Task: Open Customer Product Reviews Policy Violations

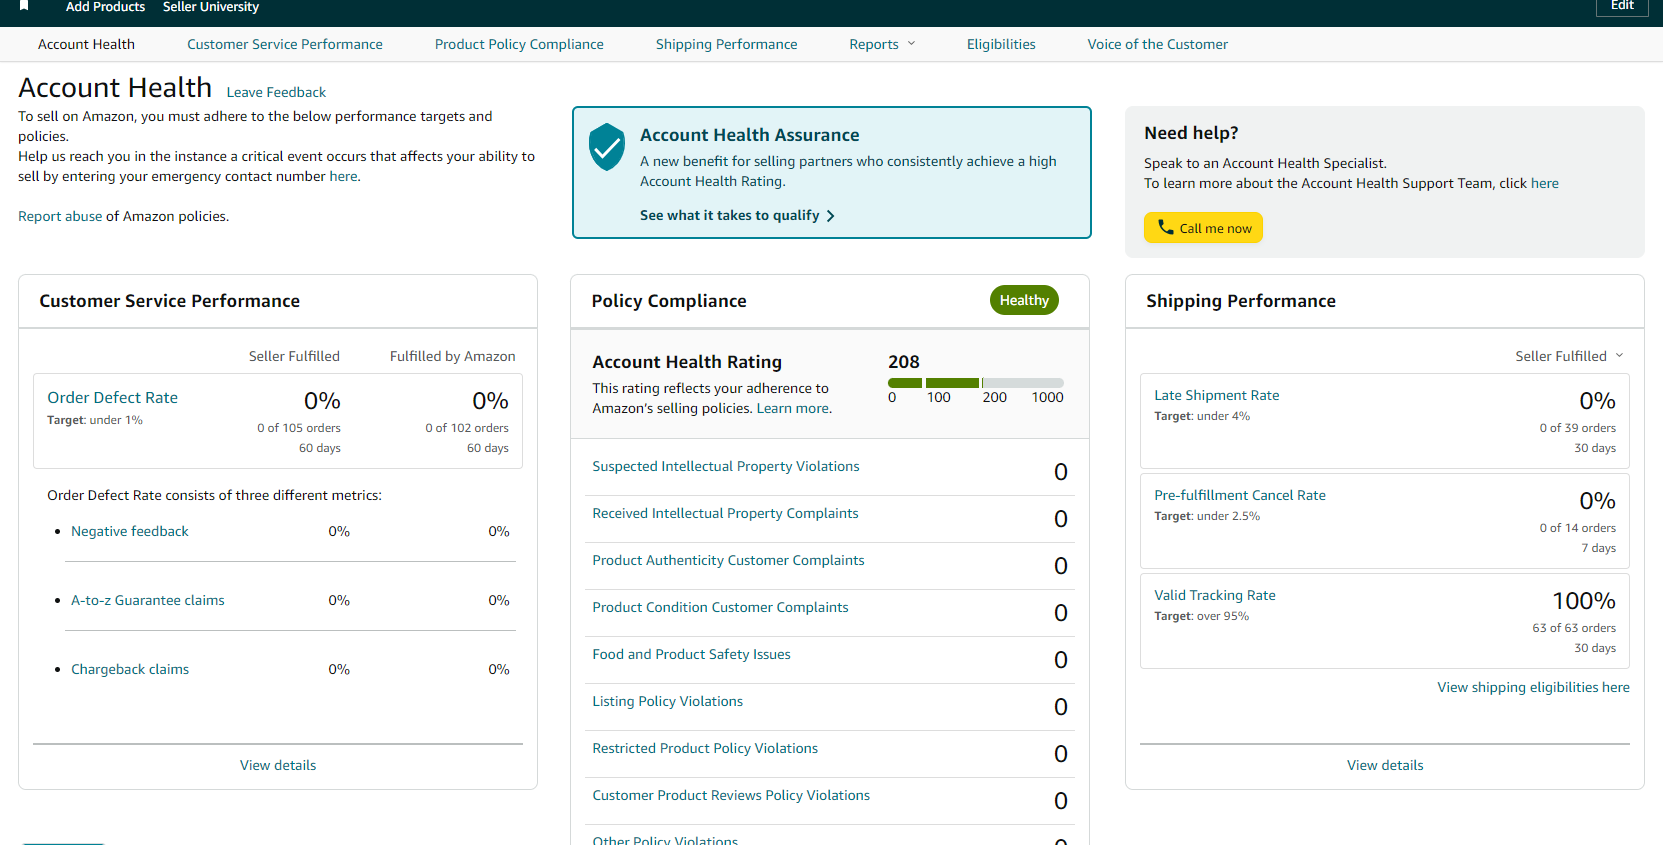Action: tap(731, 796)
